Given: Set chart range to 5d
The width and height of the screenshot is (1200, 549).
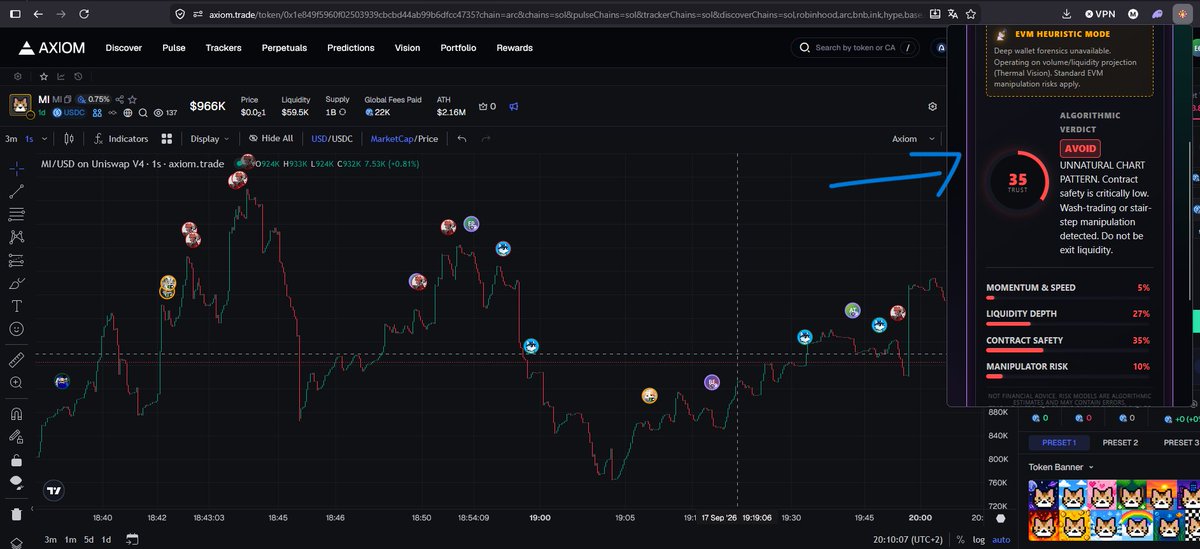Looking at the screenshot, I should click(x=88, y=539).
